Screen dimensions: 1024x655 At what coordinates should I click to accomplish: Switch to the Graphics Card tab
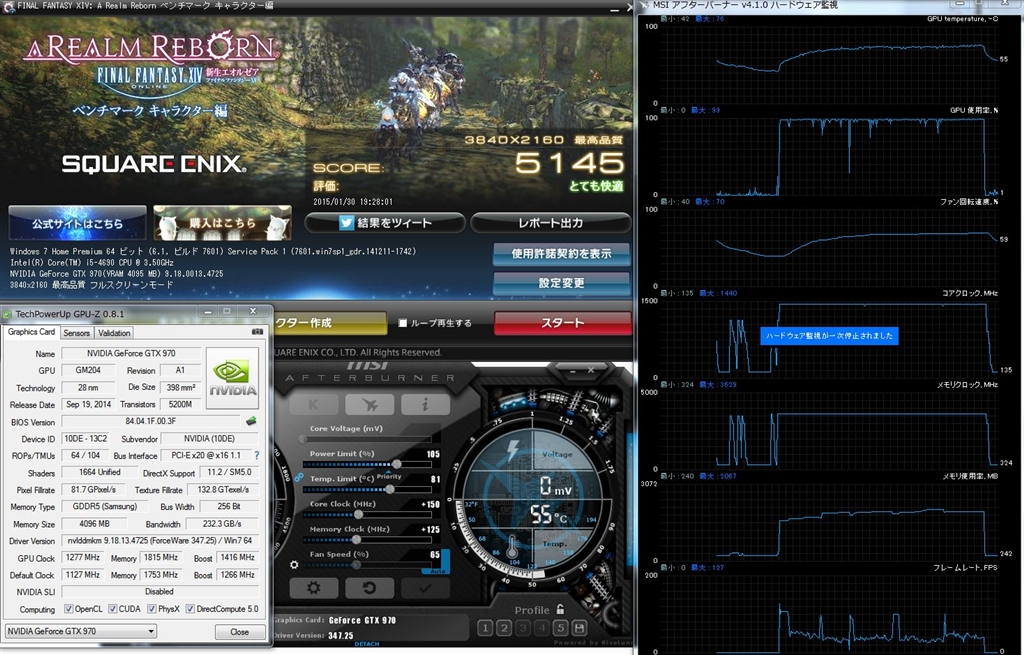(x=31, y=332)
